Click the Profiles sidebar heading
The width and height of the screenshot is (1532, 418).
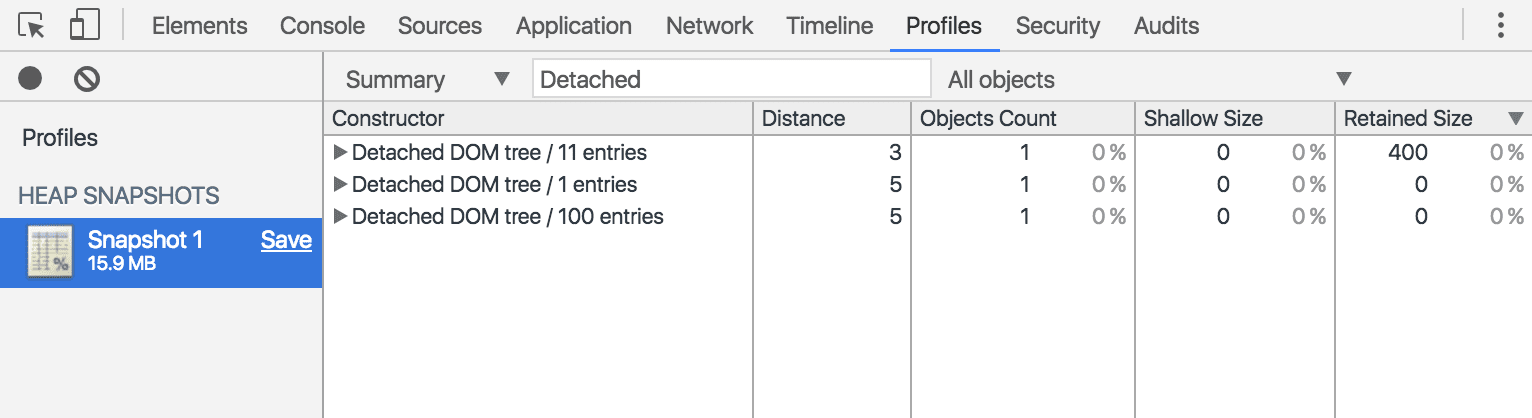[x=60, y=138]
